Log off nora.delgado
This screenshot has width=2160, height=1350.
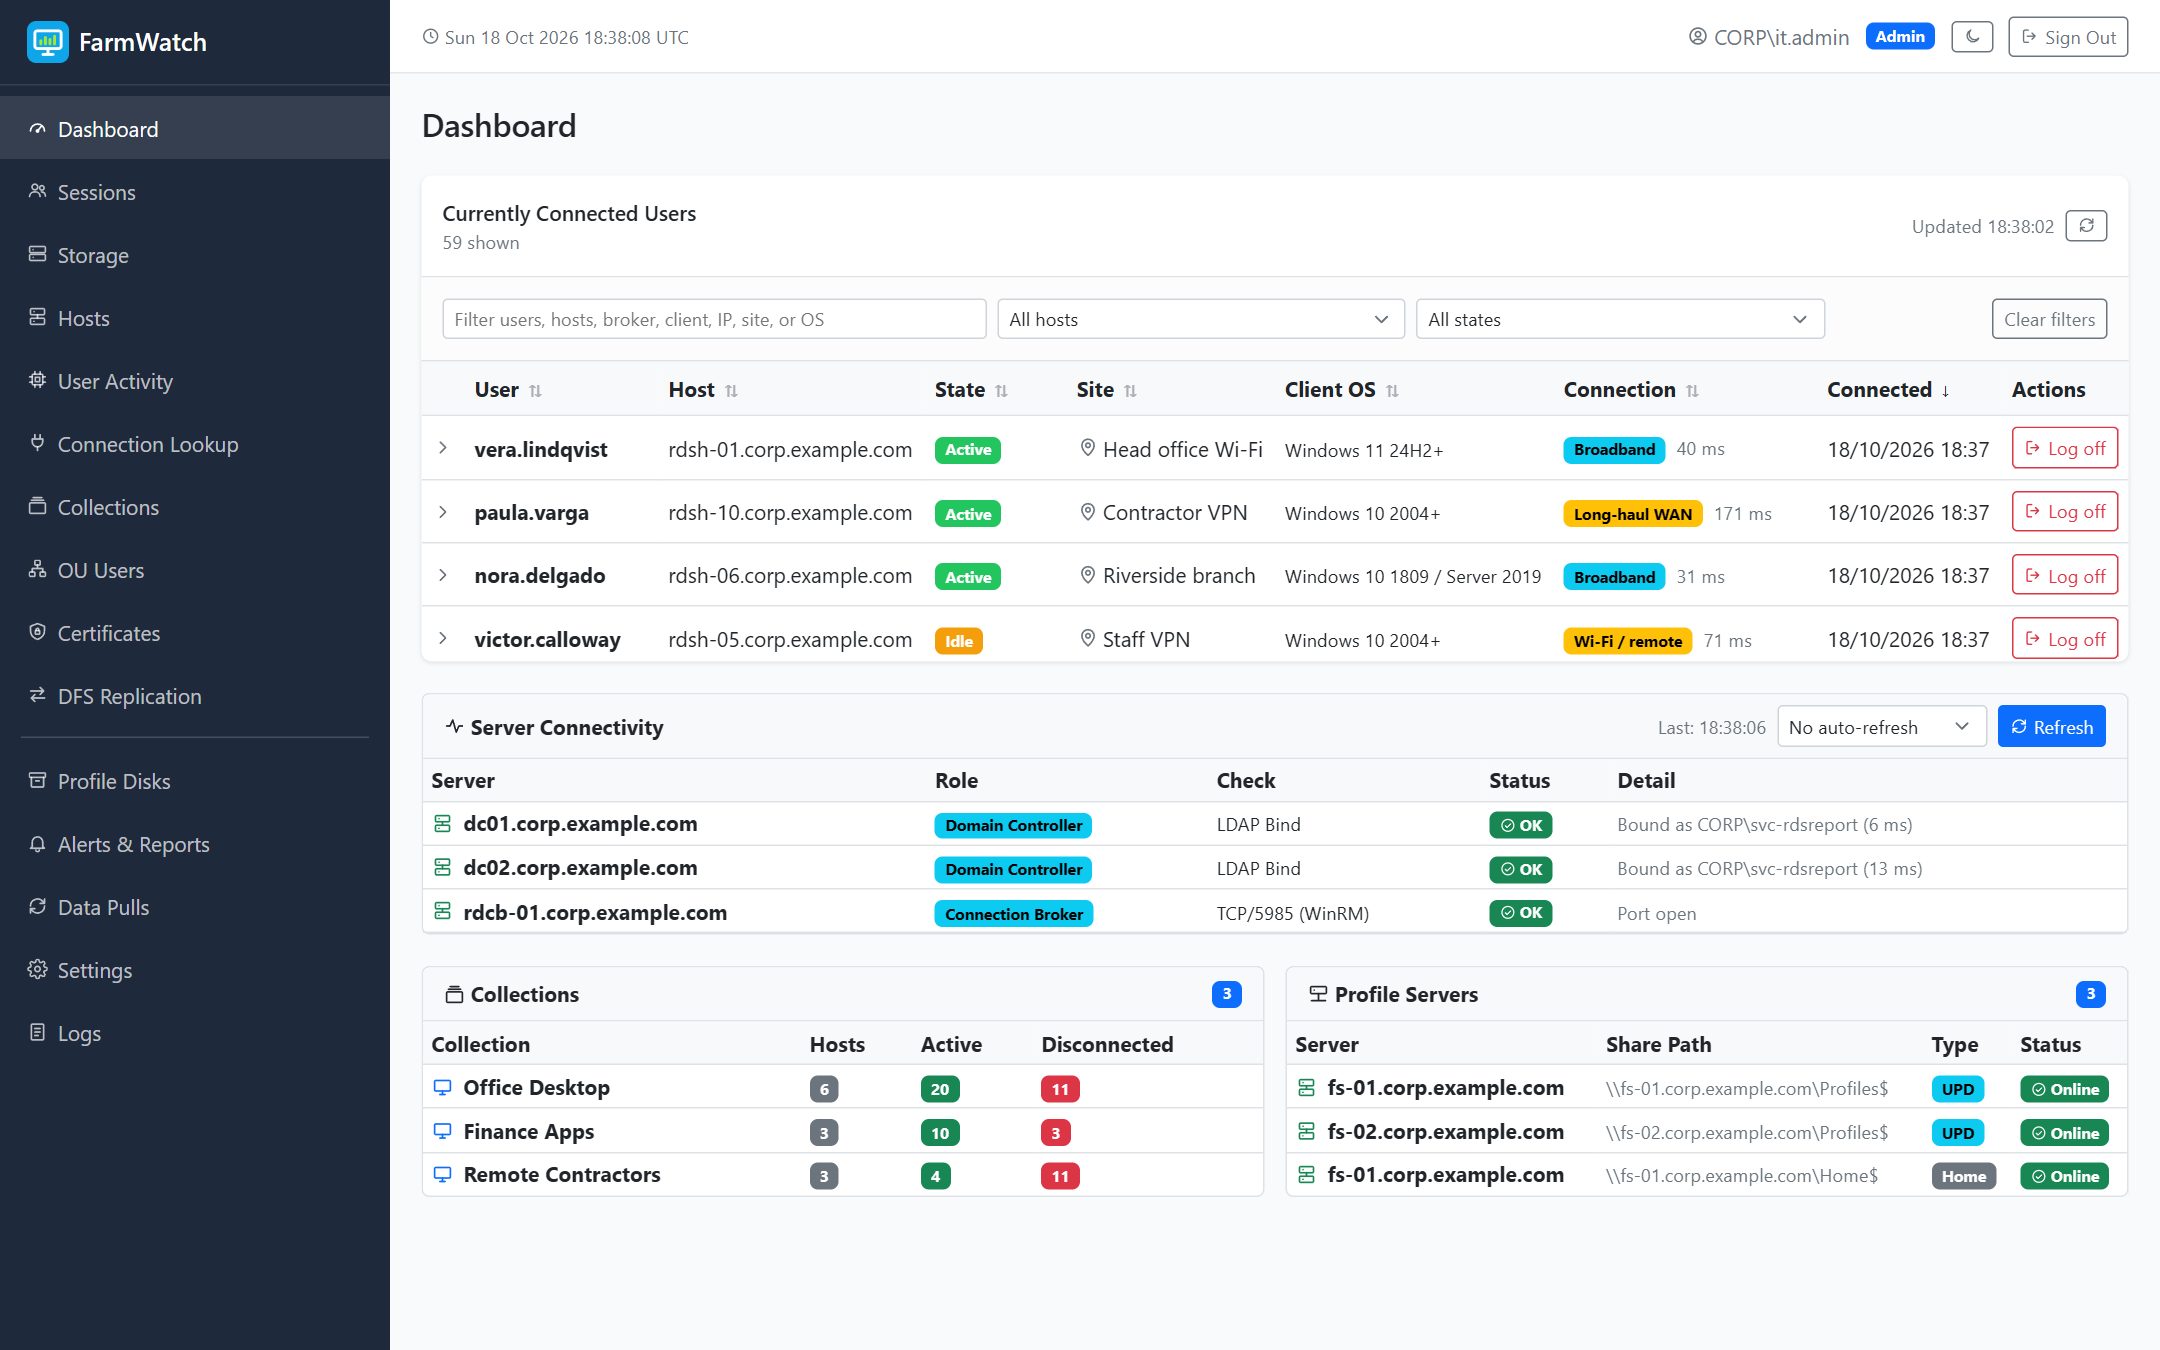pyautogui.click(x=2064, y=575)
